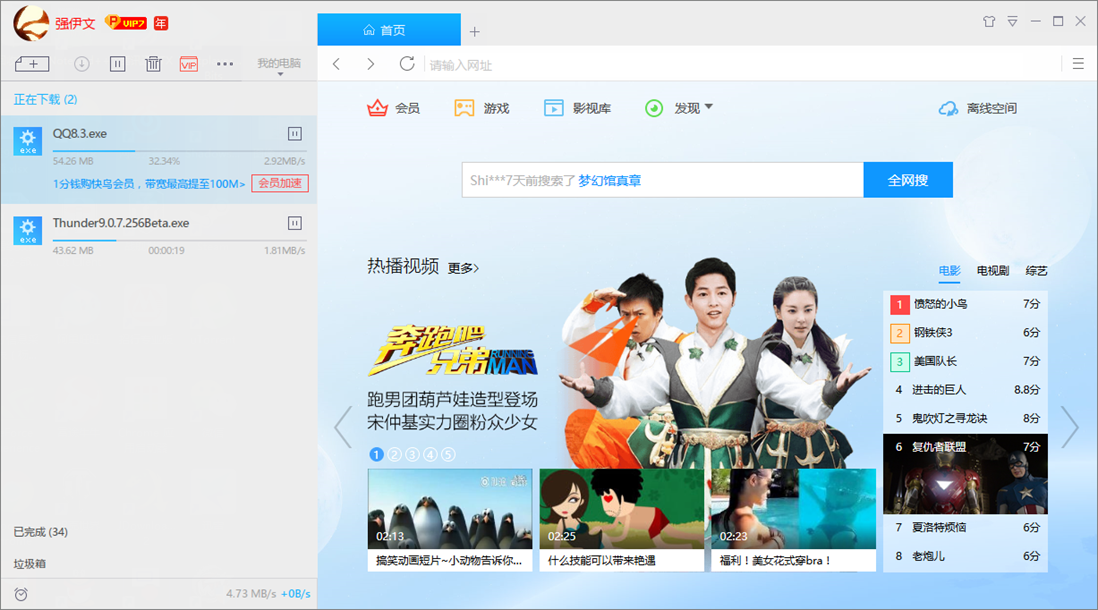
Task: Refresh the browser page
Action: click(x=406, y=64)
